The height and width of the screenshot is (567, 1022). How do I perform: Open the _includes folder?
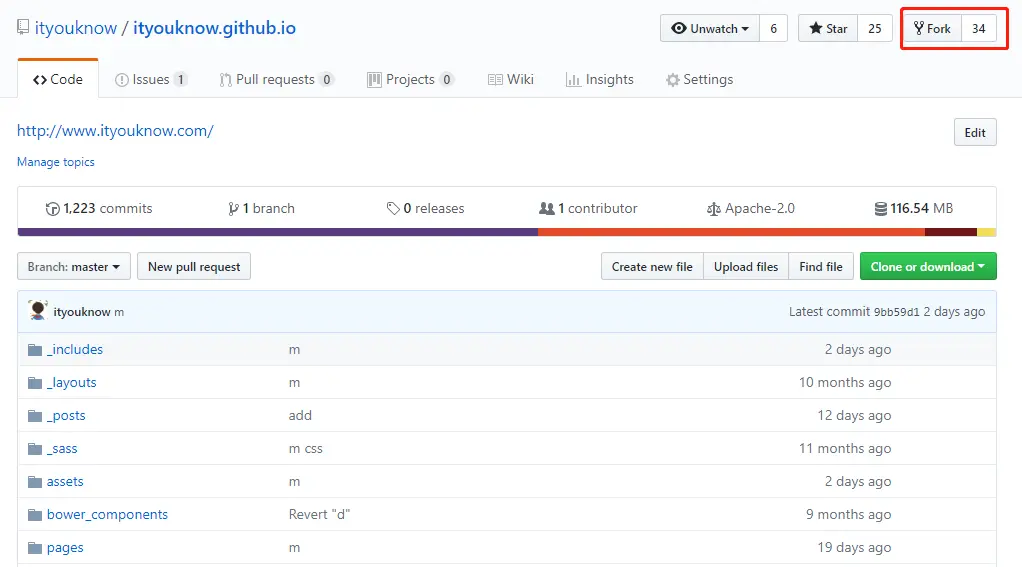pyautogui.click(x=75, y=350)
